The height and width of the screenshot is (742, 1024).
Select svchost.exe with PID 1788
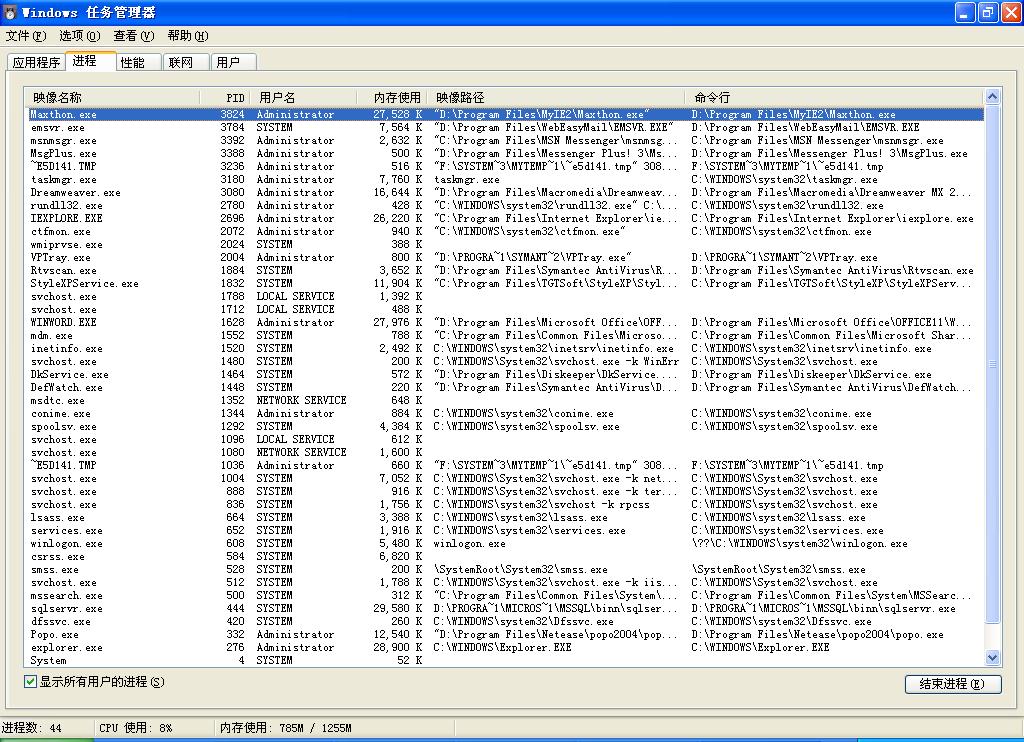[x=506, y=297]
